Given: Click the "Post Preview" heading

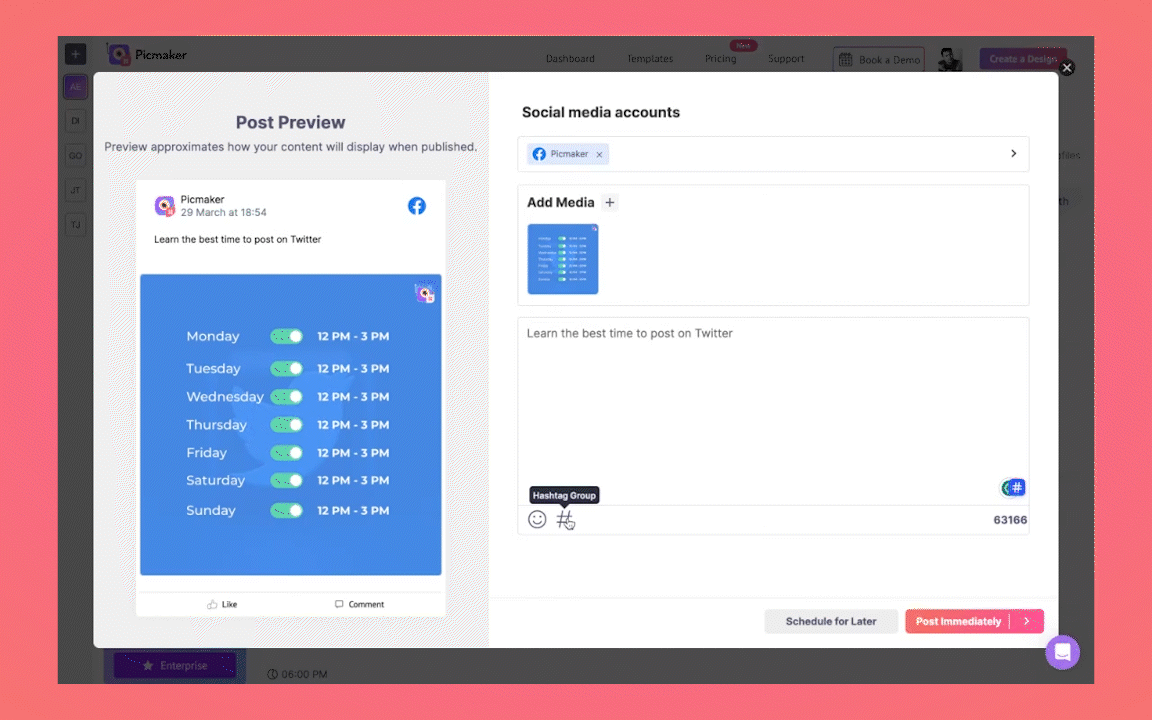Looking at the screenshot, I should 290,123.
